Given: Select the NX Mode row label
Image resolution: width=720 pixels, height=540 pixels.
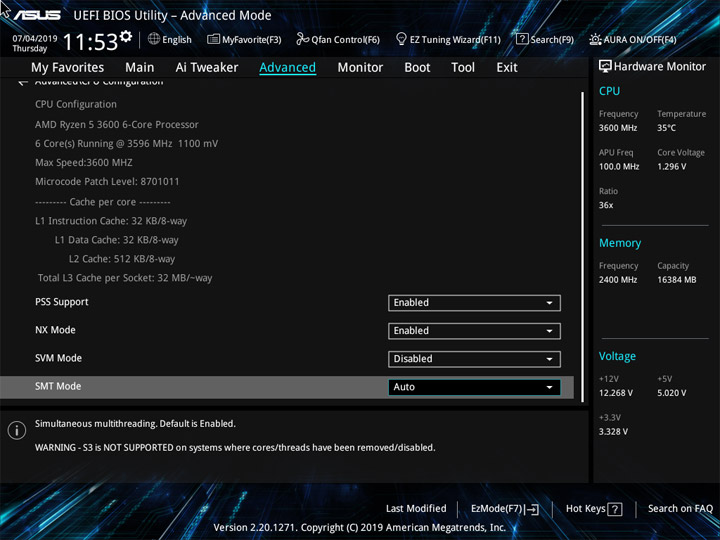Looking at the screenshot, I should 55,330.
